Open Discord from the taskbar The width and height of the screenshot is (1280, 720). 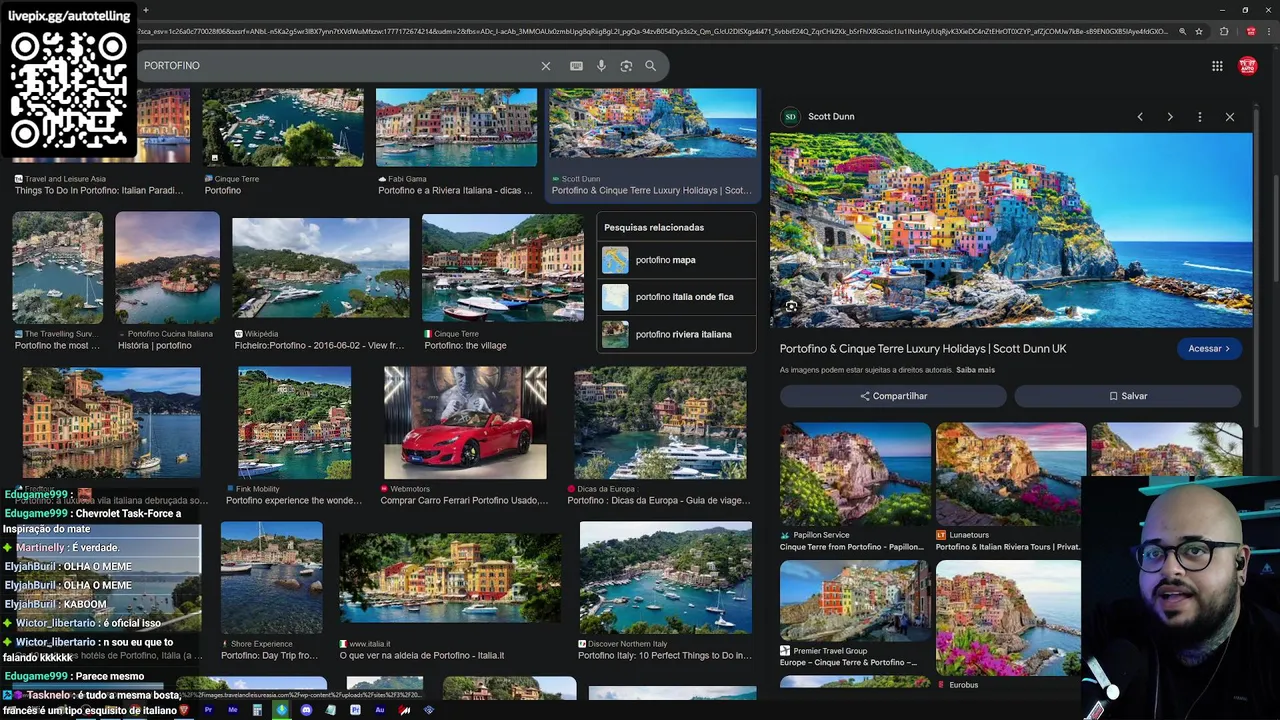(306, 710)
